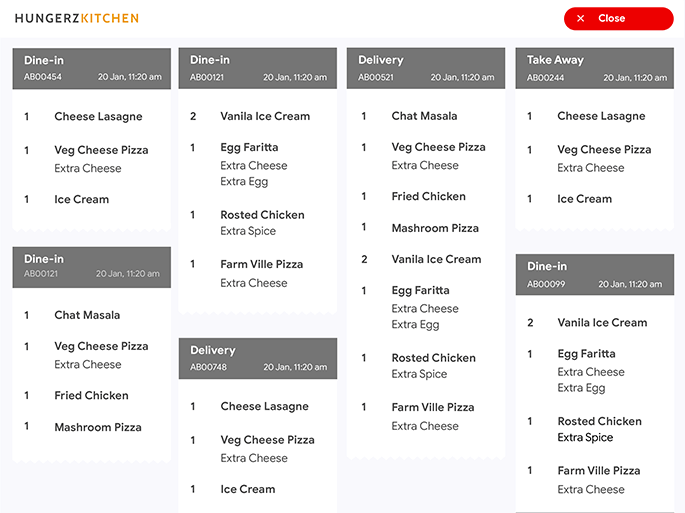This screenshot has width=685, height=513.
Task: Select the Dine-in order AB00099 header
Action: pos(596,274)
